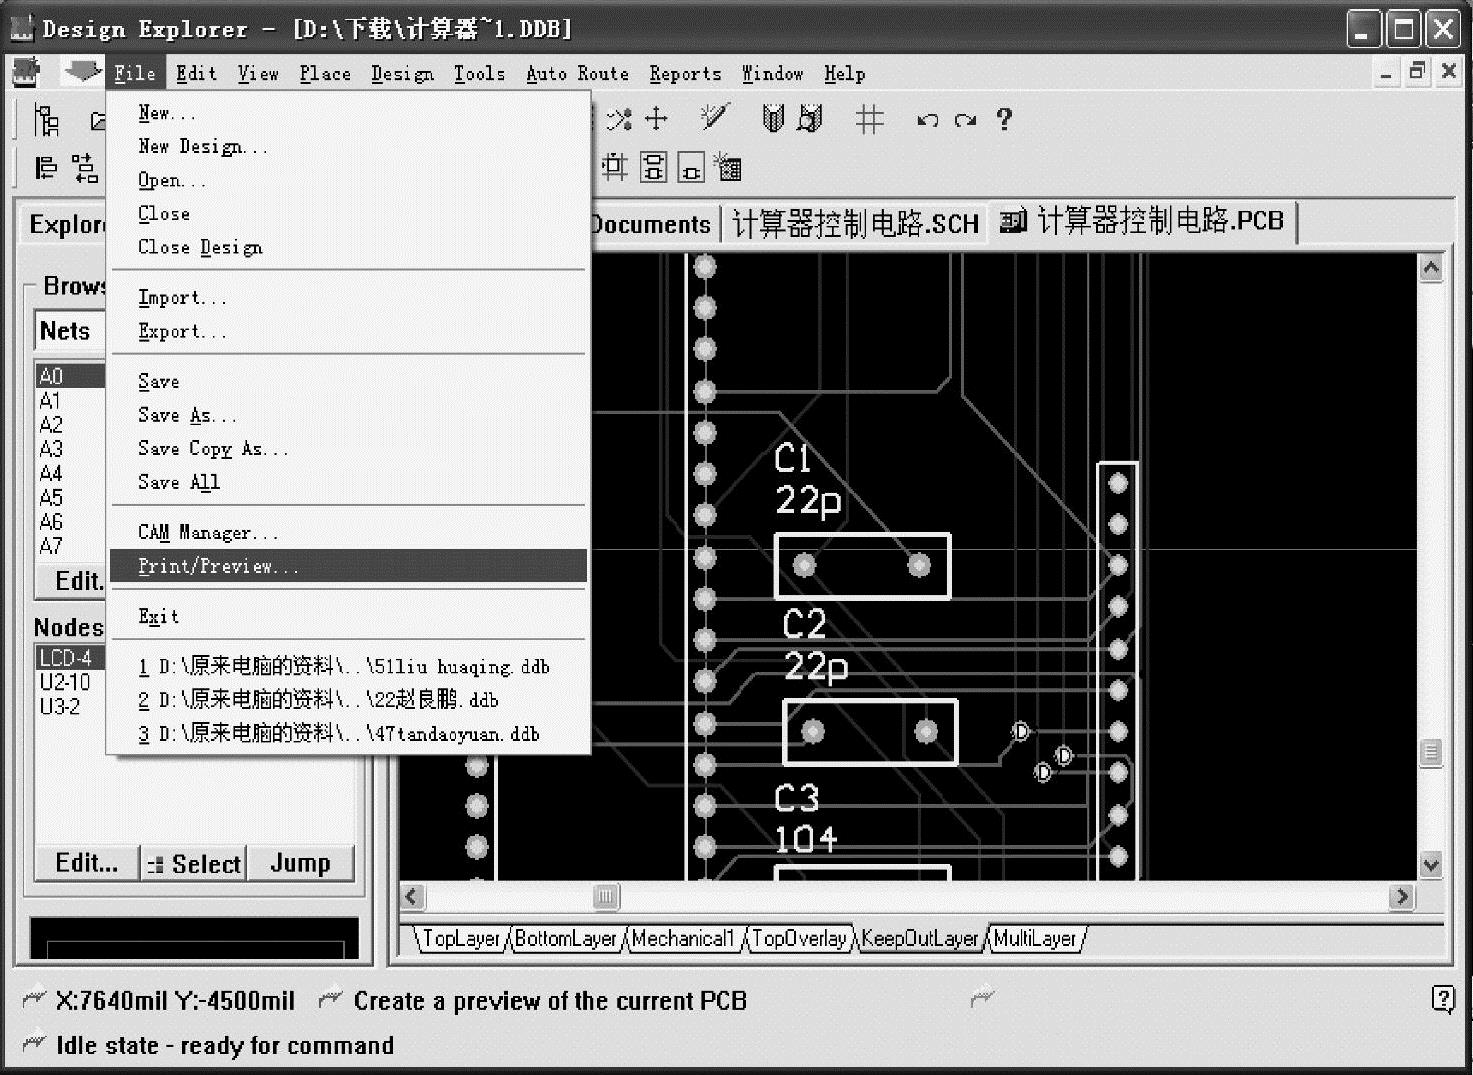Select CAM Manager menu entry
This screenshot has height=1075, width=1473.
(x=207, y=532)
